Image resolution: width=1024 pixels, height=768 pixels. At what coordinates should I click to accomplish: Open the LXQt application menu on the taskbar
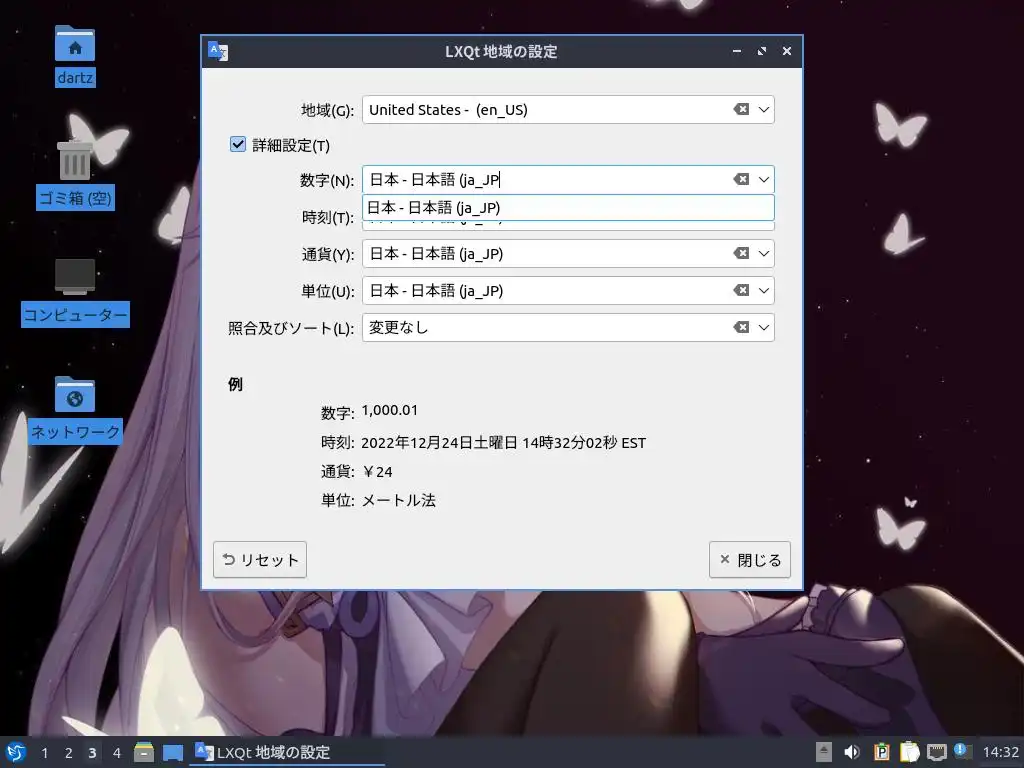[x=16, y=752]
